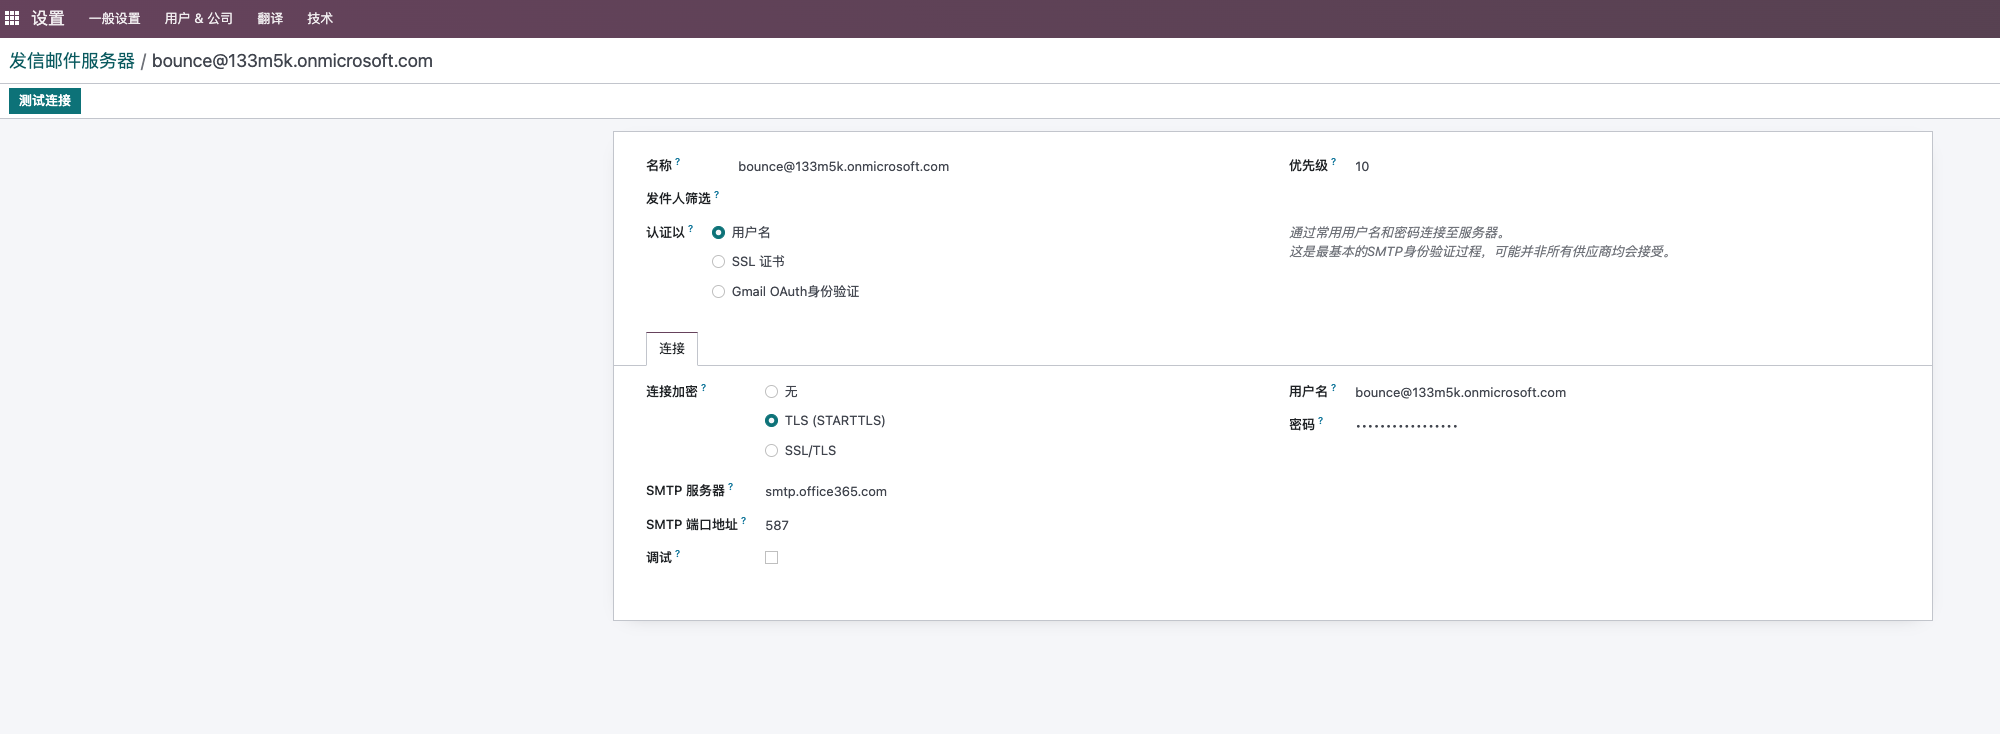The image size is (2000, 734).
Task: Choose SSL/TLS connection encryption
Action: point(771,451)
